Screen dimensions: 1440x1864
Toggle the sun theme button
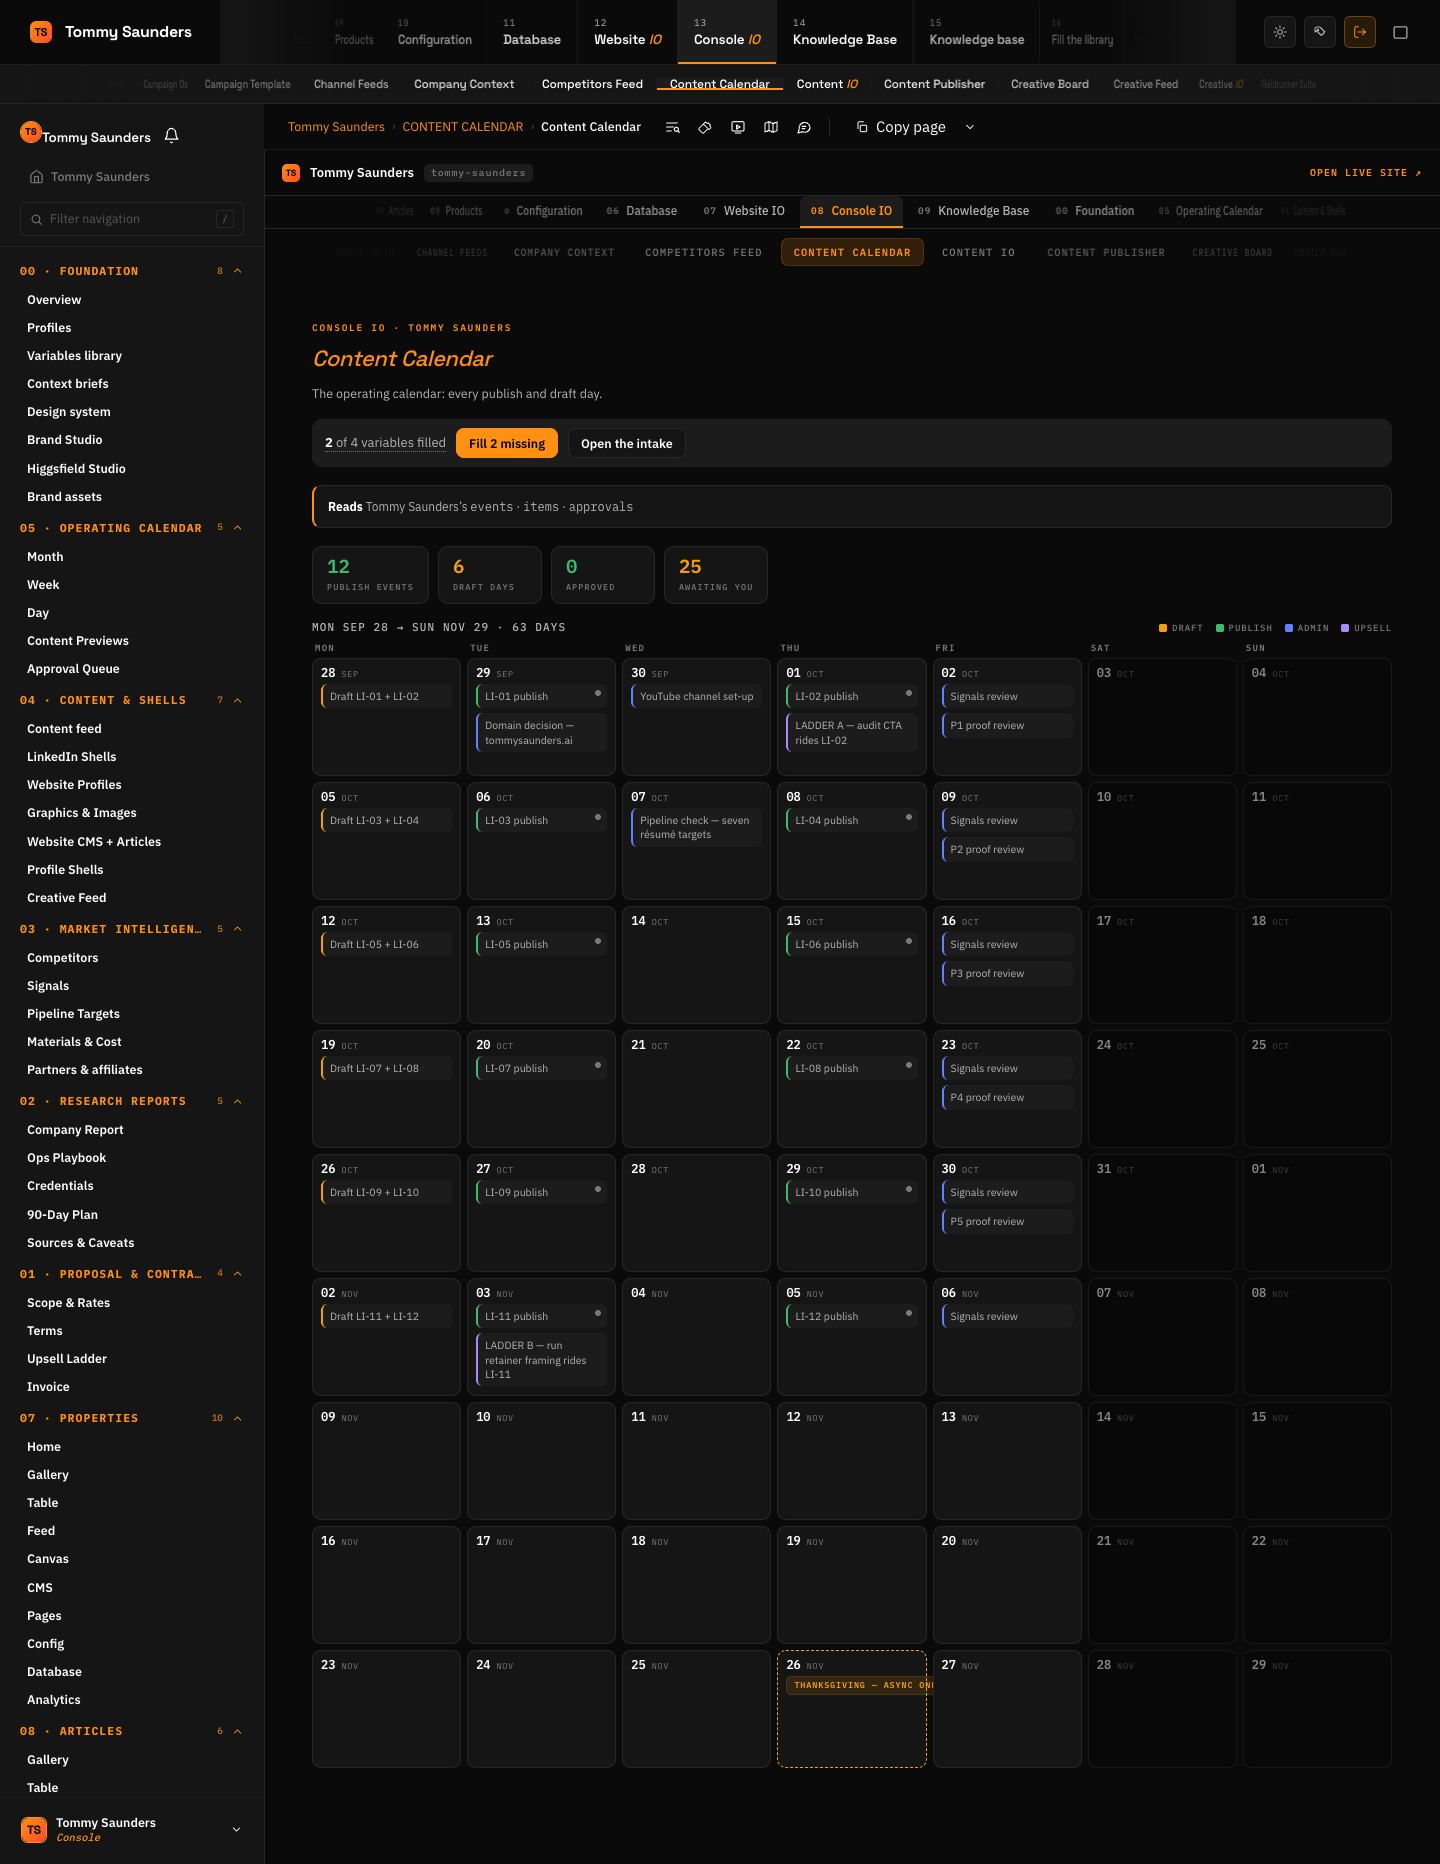pyautogui.click(x=1280, y=32)
